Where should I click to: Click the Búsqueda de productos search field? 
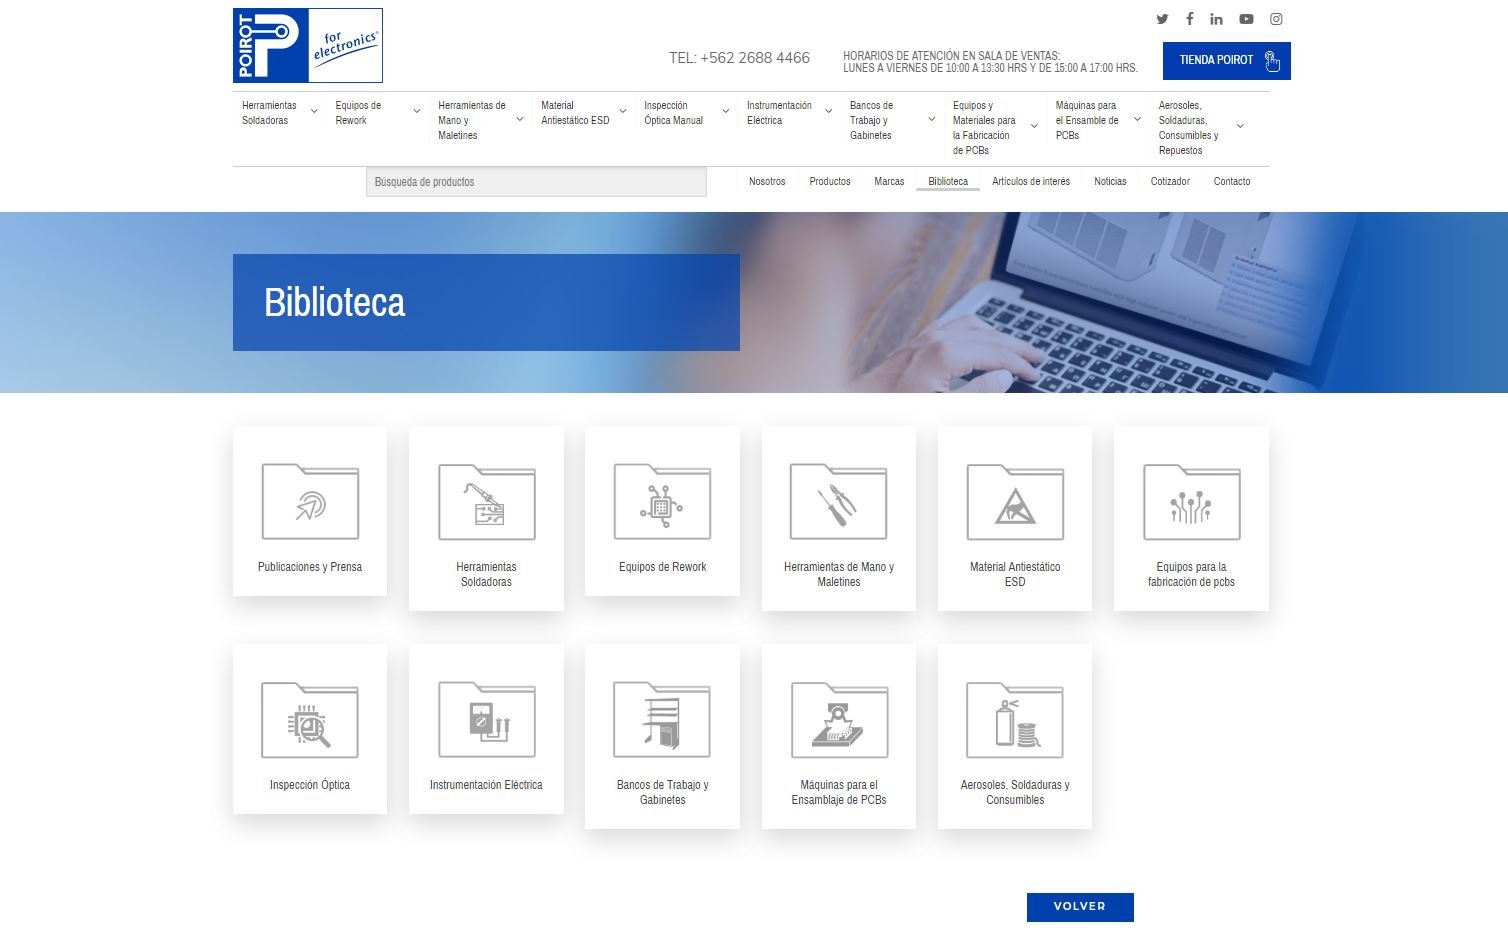536,182
